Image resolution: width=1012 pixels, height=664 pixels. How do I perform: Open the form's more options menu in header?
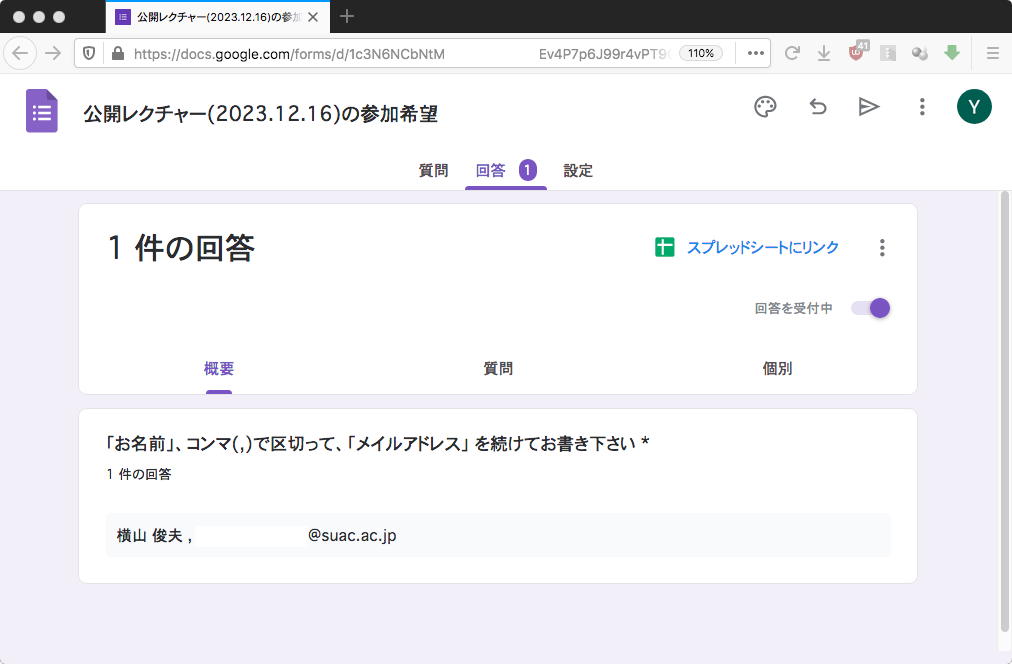[922, 107]
